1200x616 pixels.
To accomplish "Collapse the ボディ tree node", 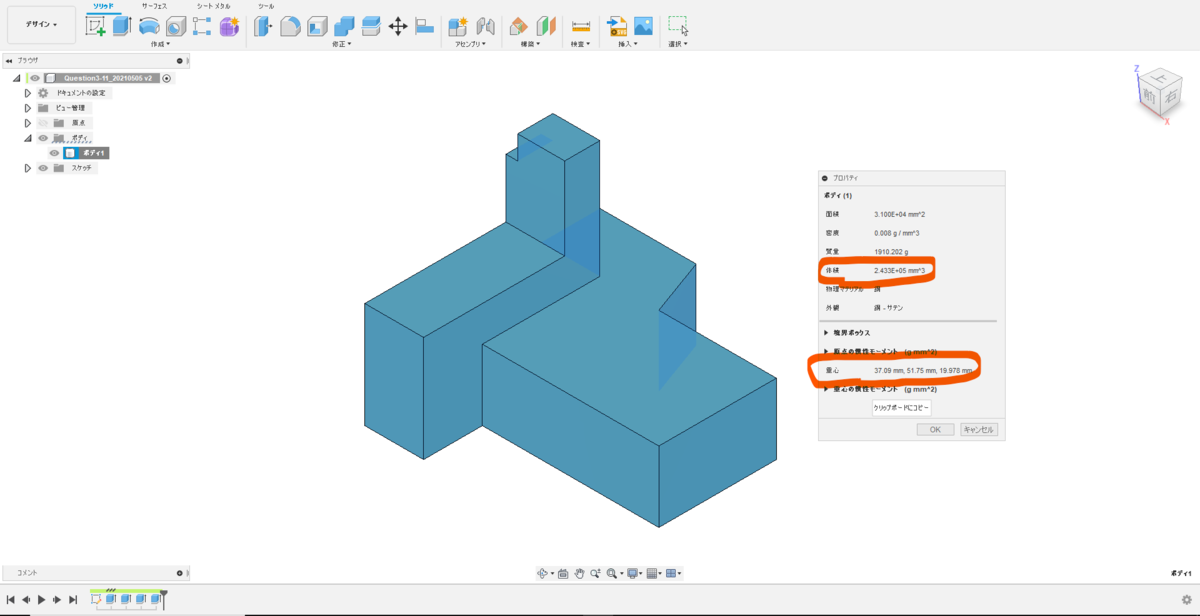I will (28, 138).
